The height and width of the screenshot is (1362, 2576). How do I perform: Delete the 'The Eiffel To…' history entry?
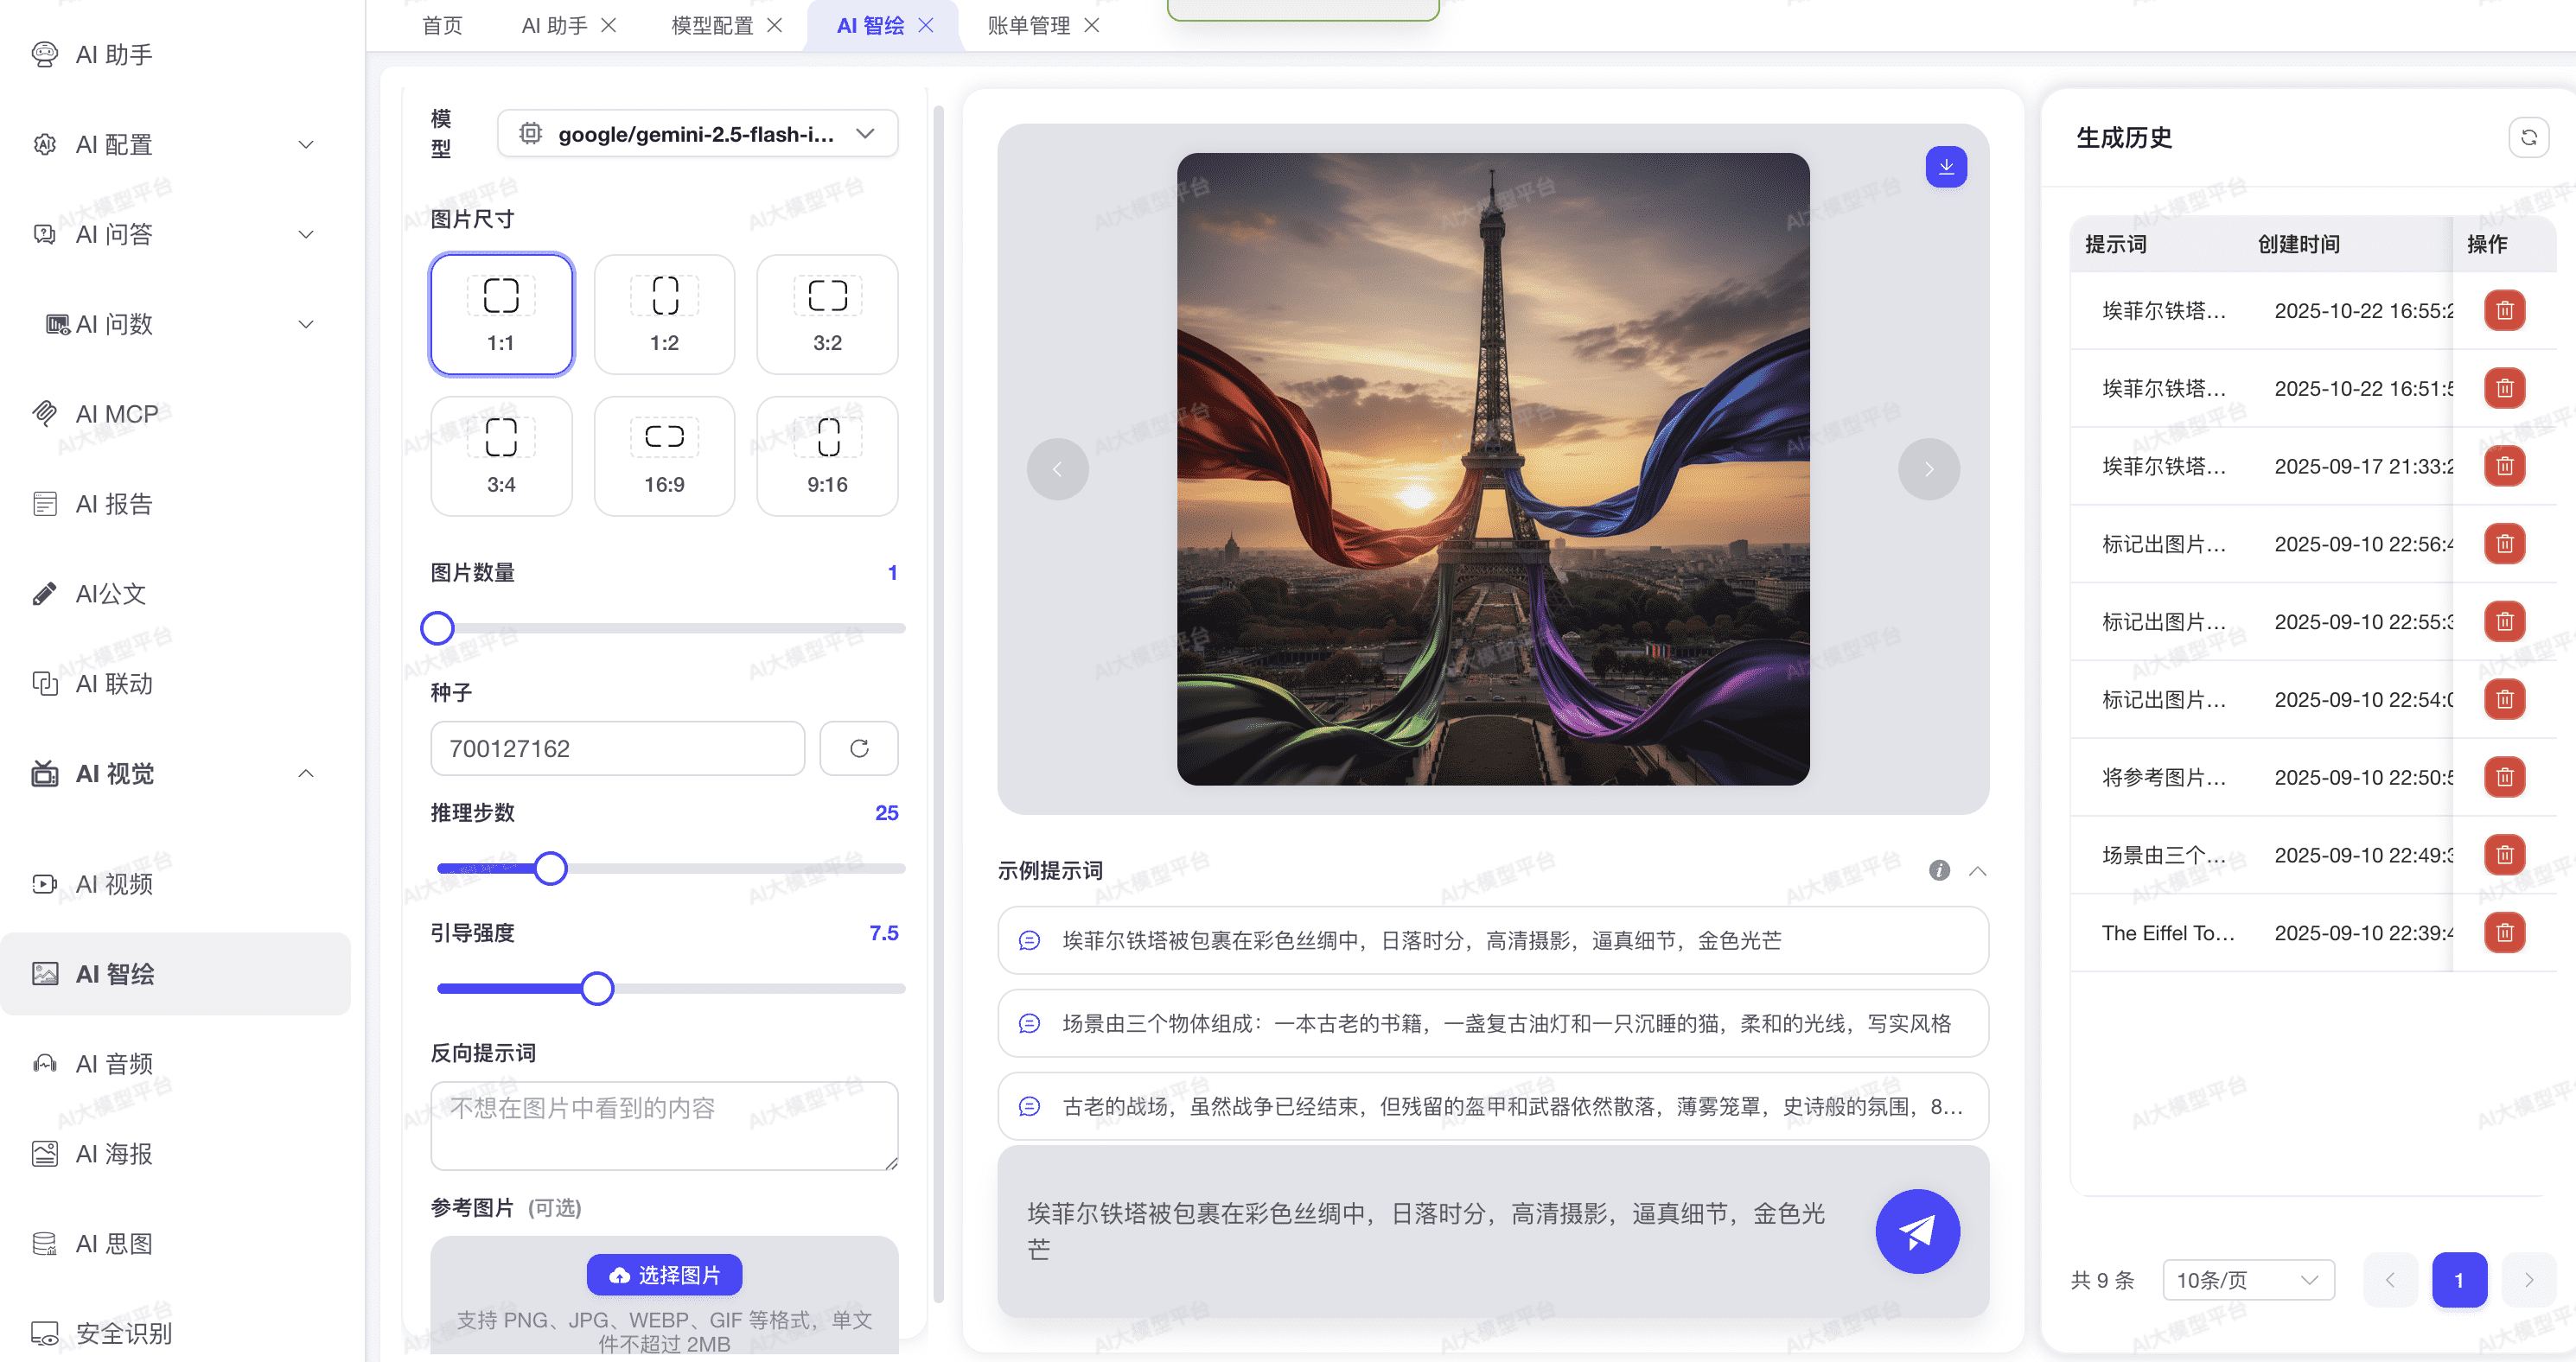click(x=2504, y=933)
